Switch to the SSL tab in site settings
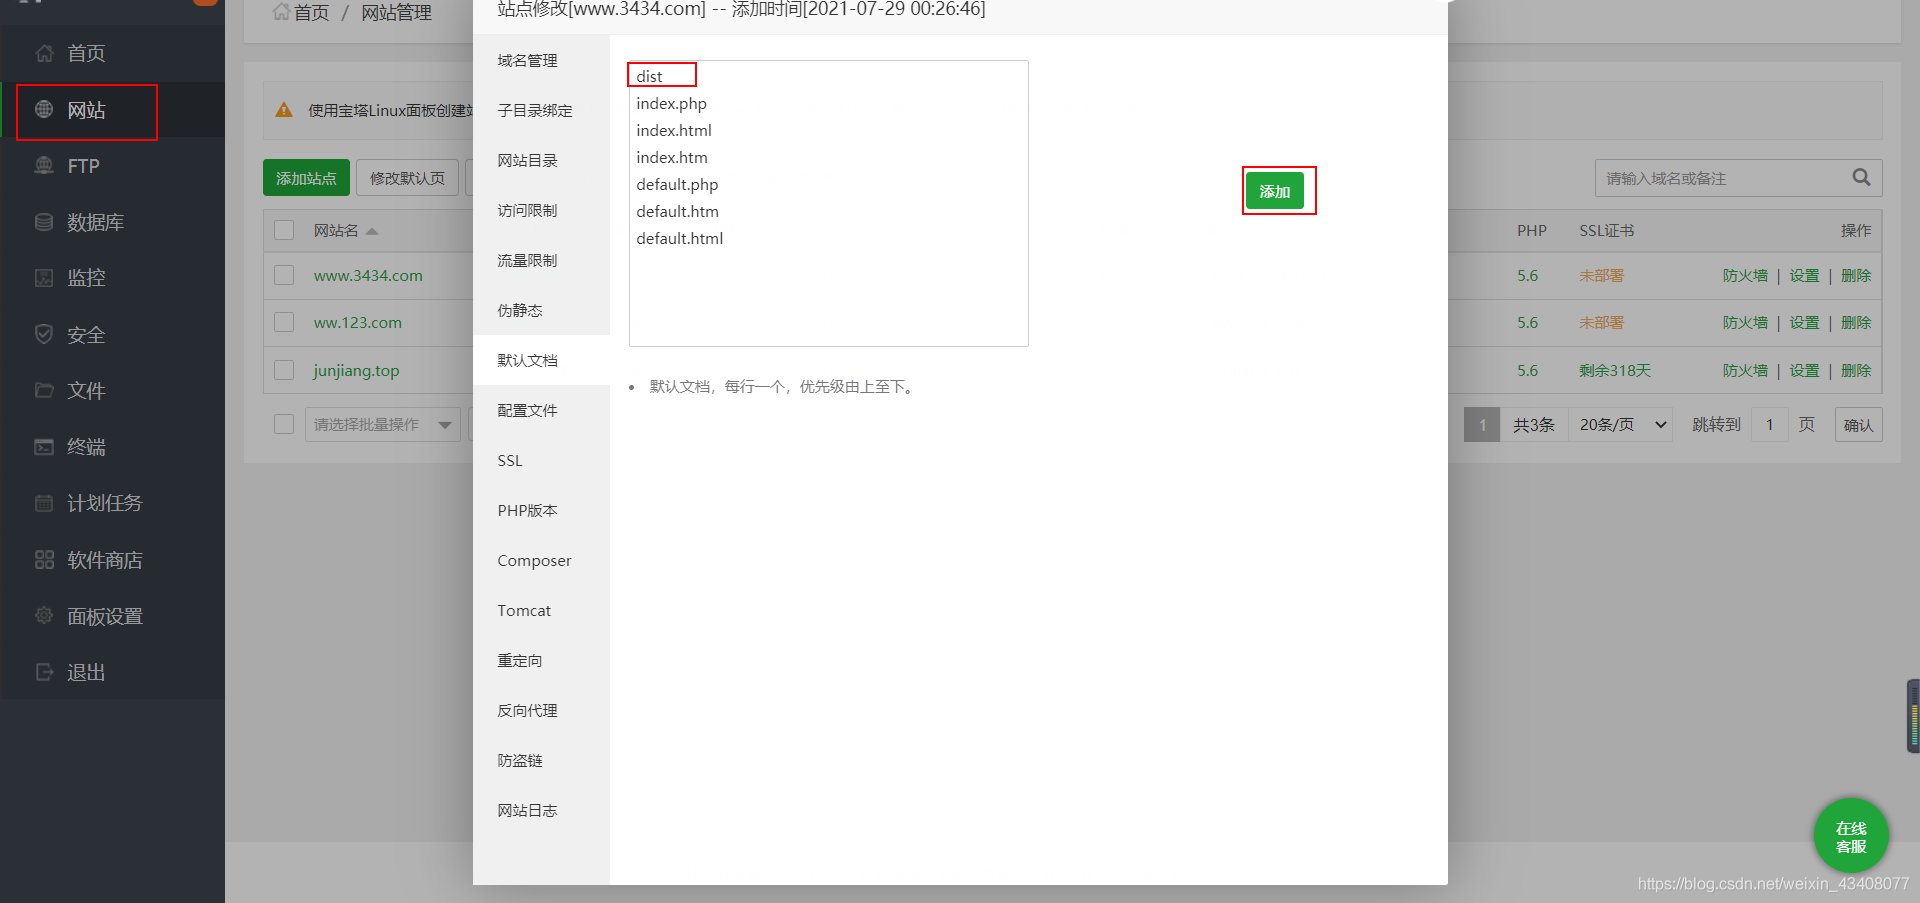 tap(509, 460)
